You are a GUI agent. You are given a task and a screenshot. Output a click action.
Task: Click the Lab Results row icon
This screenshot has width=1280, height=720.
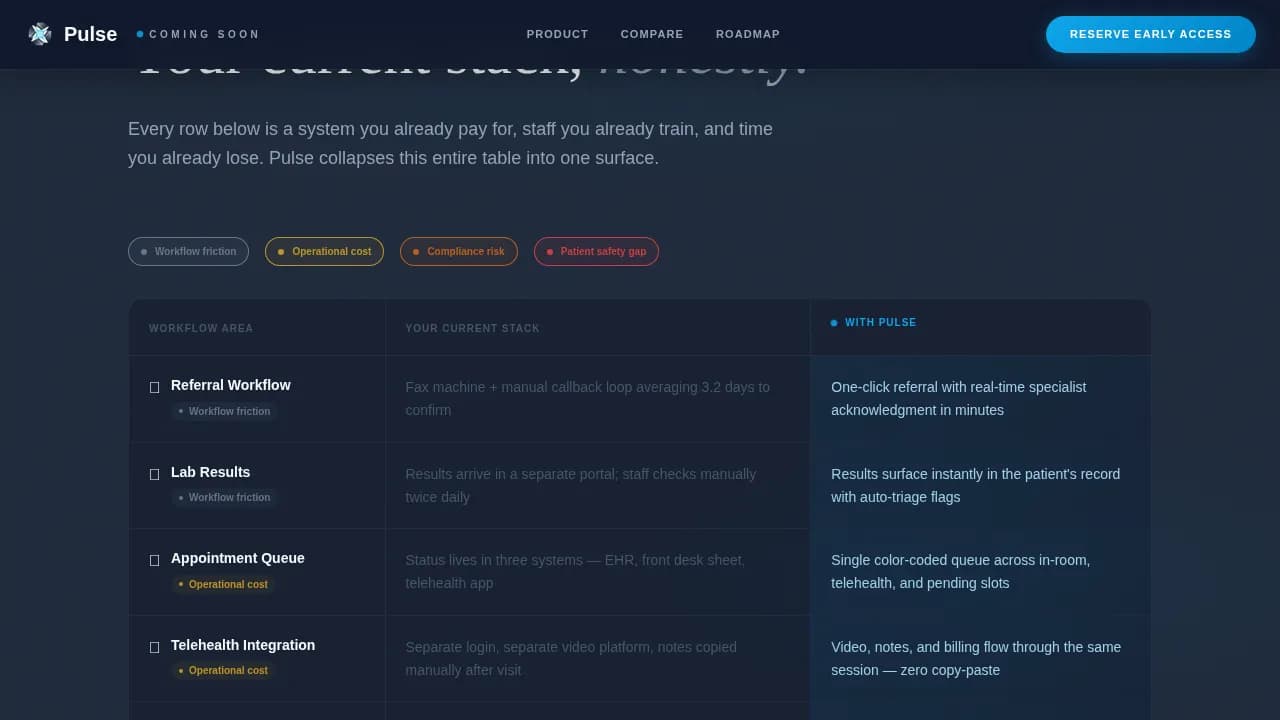pos(155,474)
